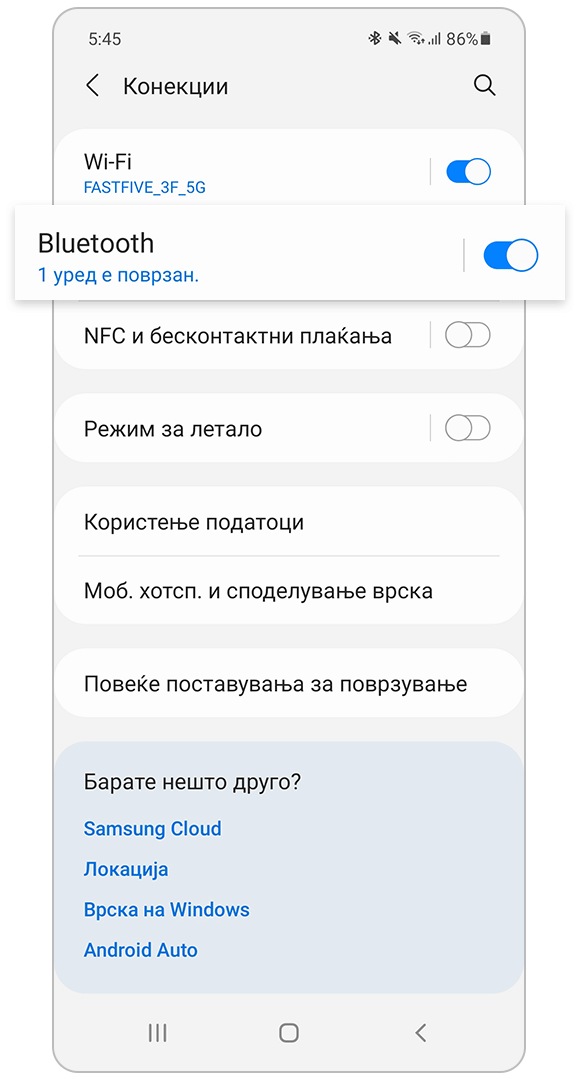Tap the back arrow to exit Конекции
This screenshot has width=580, height=1080.
click(92, 86)
